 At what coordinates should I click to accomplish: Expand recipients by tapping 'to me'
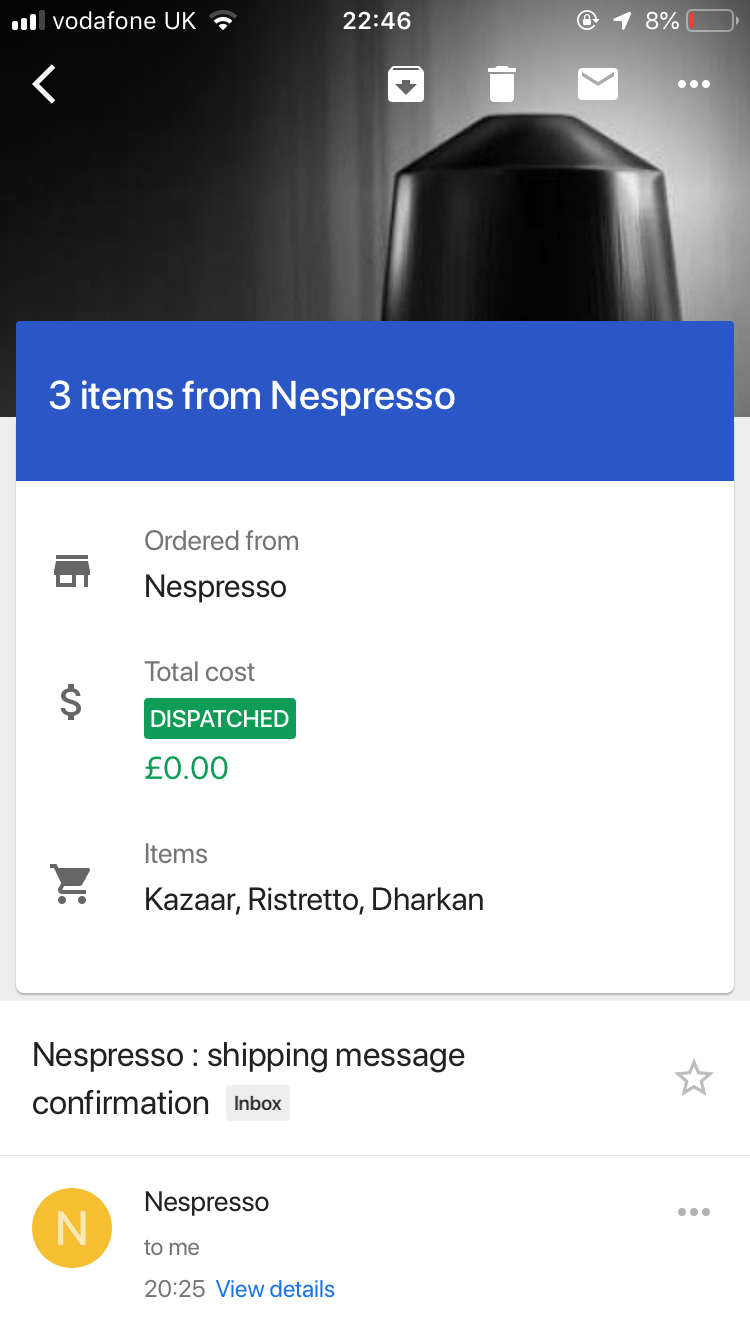coord(172,1247)
